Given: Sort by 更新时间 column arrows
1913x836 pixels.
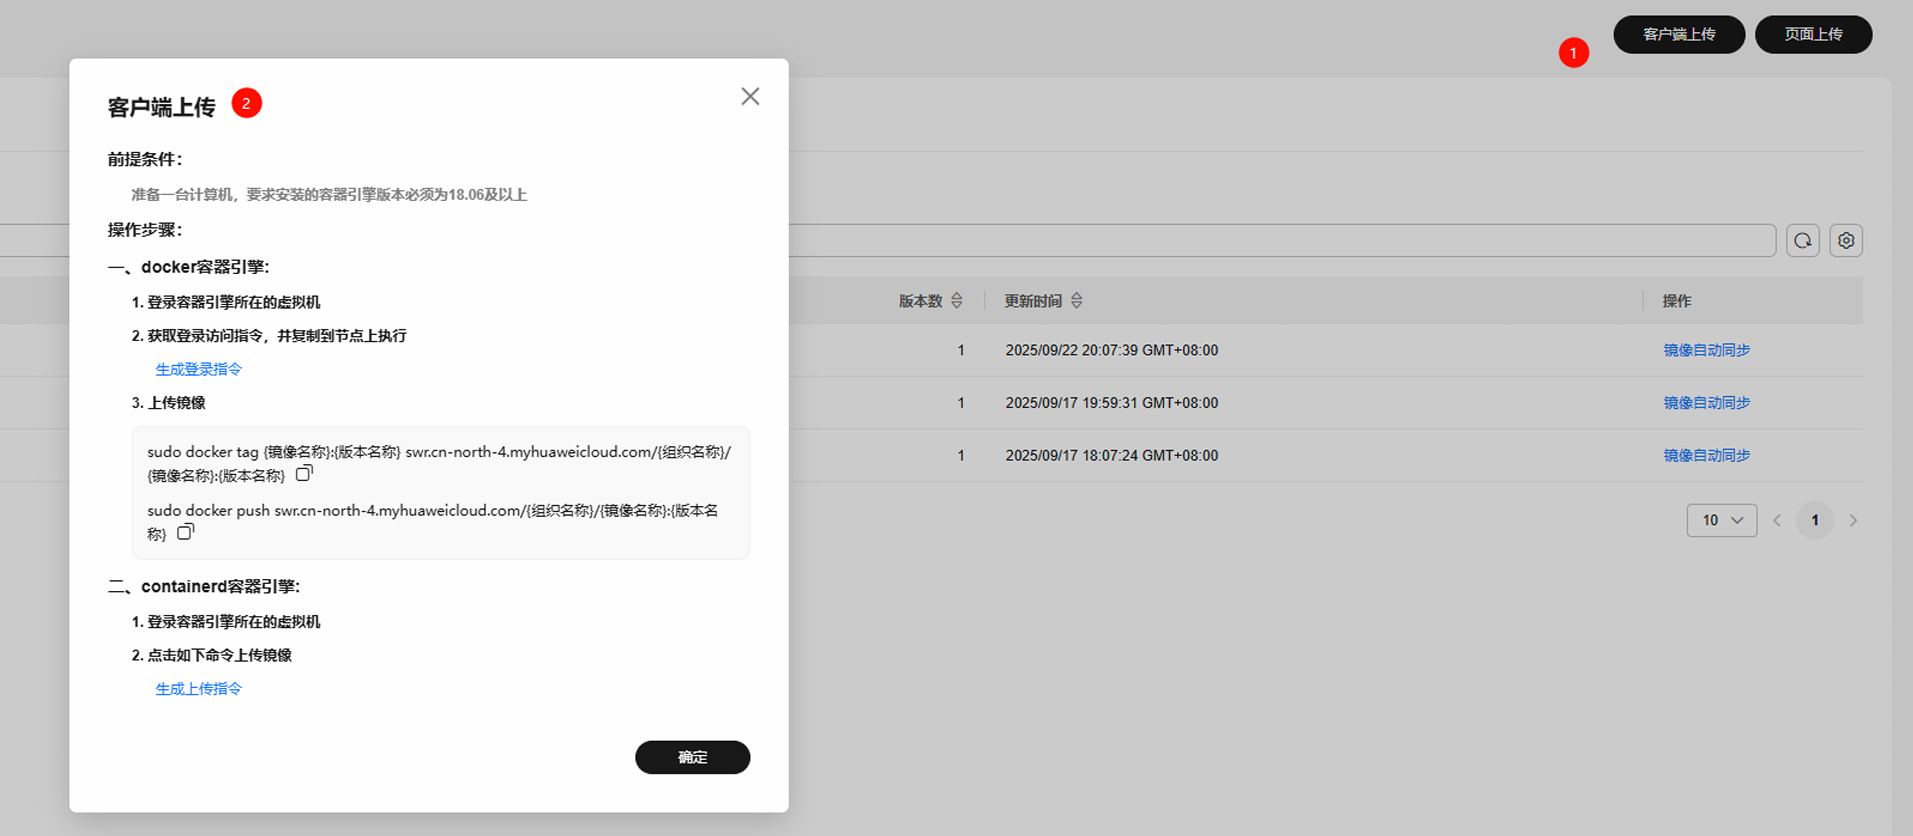Looking at the screenshot, I should click(1076, 301).
